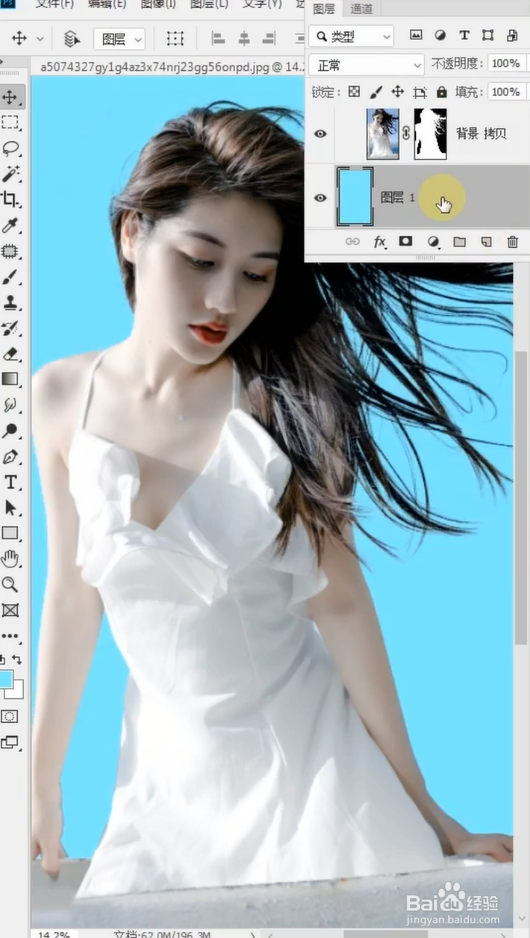Open the 图层(L) menu
The width and height of the screenshot is (530, 938).
pos(209,4)
